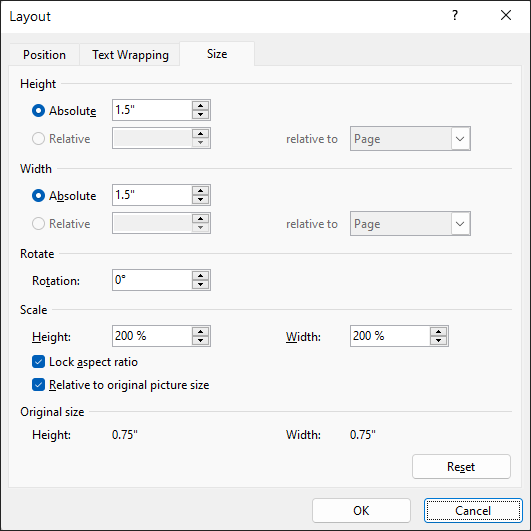Click the Reset button
The width and height of the screenshot is (531, 531).
[461, 467]
